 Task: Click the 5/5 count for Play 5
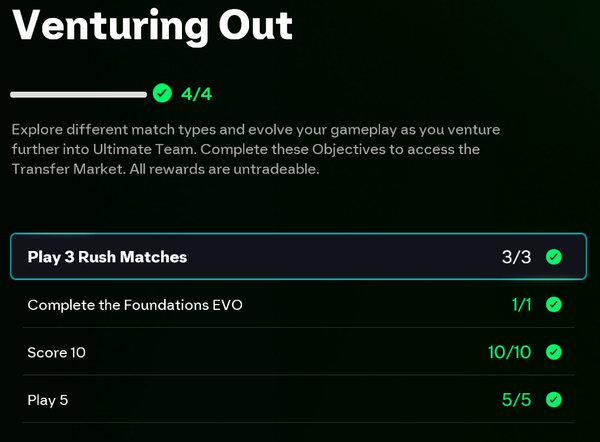517,400
